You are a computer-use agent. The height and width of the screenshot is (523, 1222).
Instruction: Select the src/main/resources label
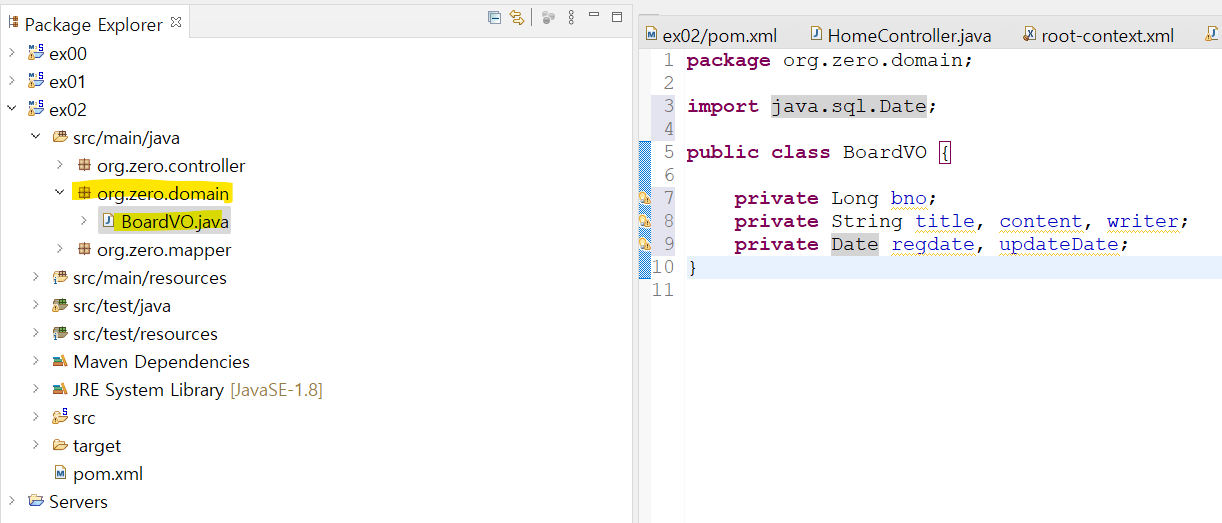tap(150, 277)
